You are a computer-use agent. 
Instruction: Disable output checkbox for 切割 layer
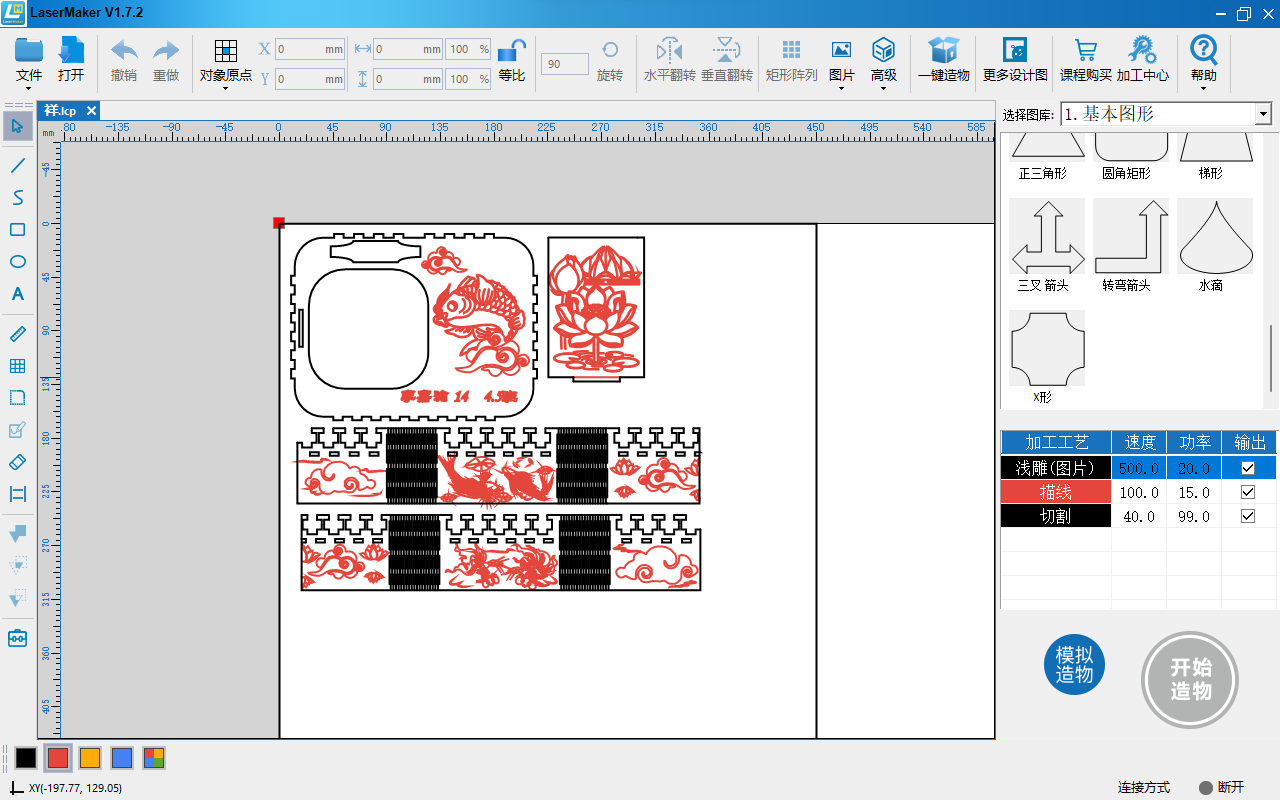click(x=1248, y=516)
